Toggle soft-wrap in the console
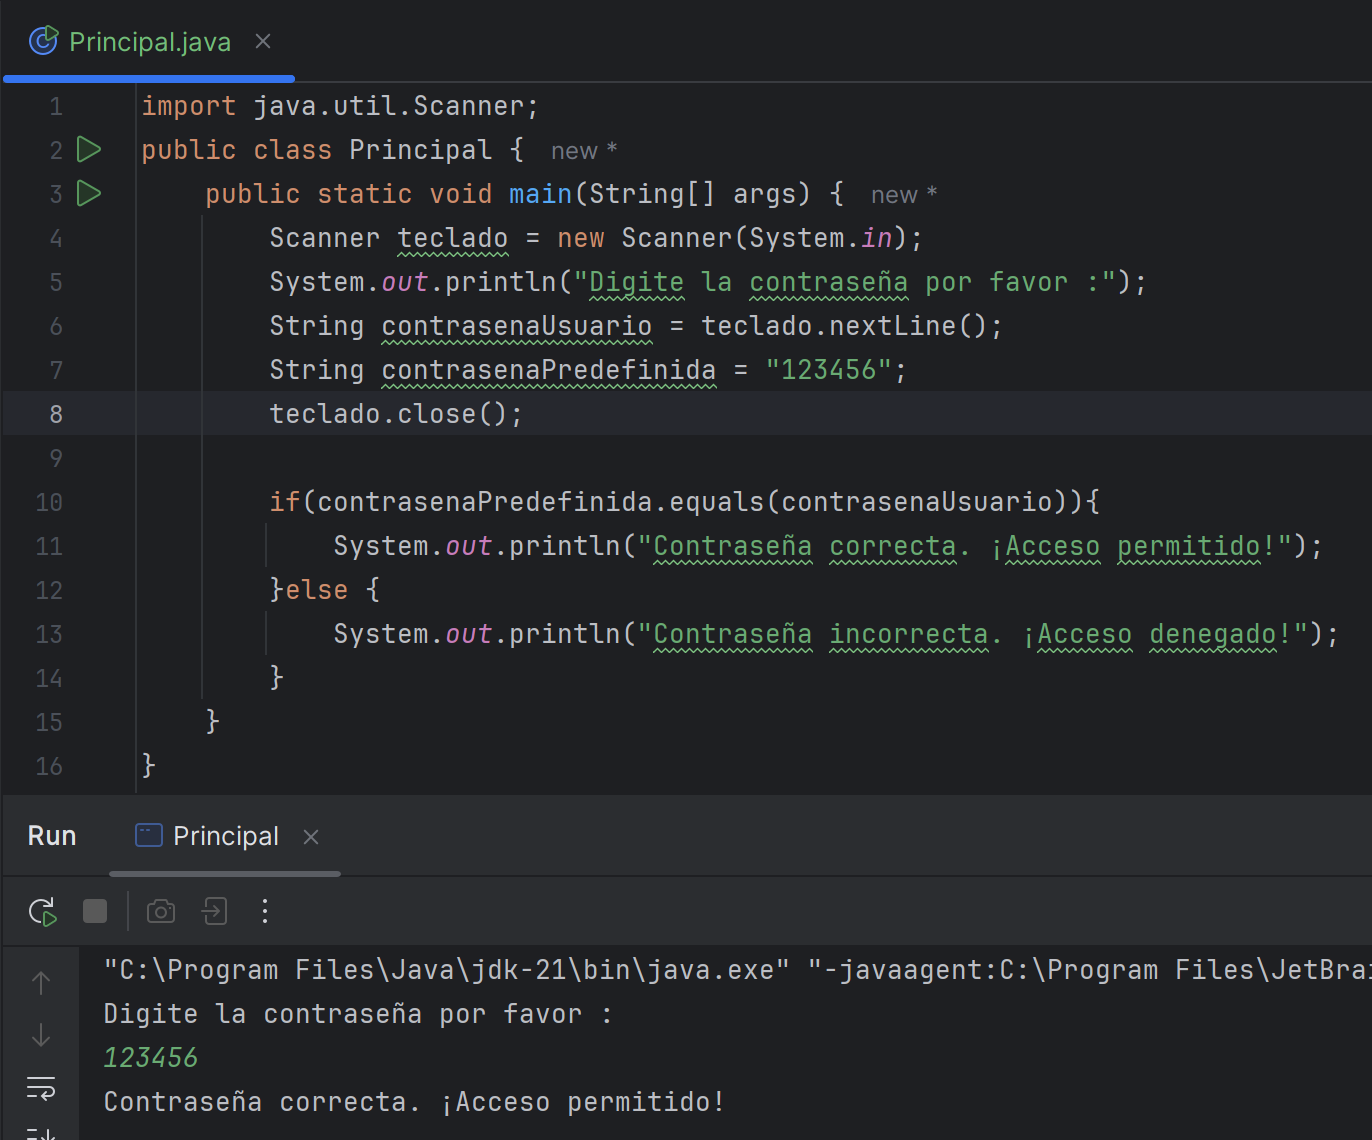This screenshot has height=1140, width=1372. coord(41,1088)
